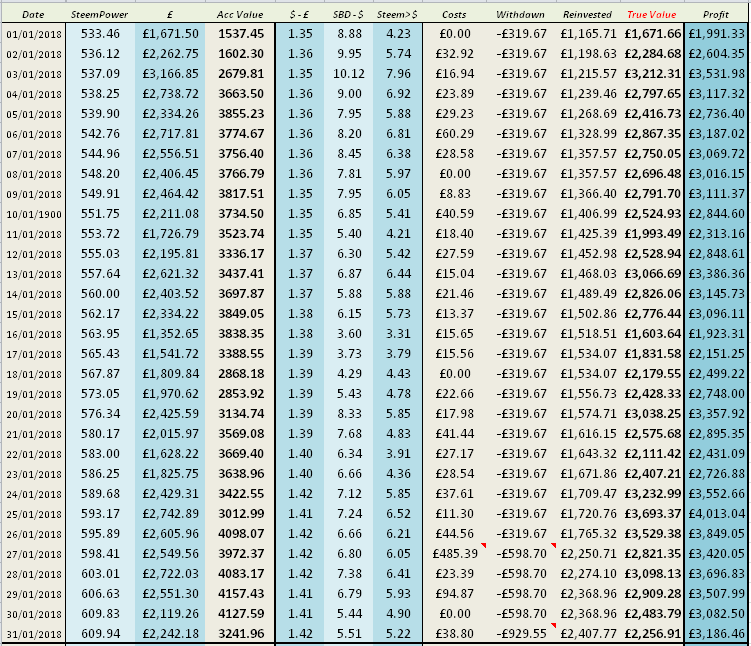Select Withdawn cell -£929.55
The width and height of the screenshot is (751, 646).
521,634
